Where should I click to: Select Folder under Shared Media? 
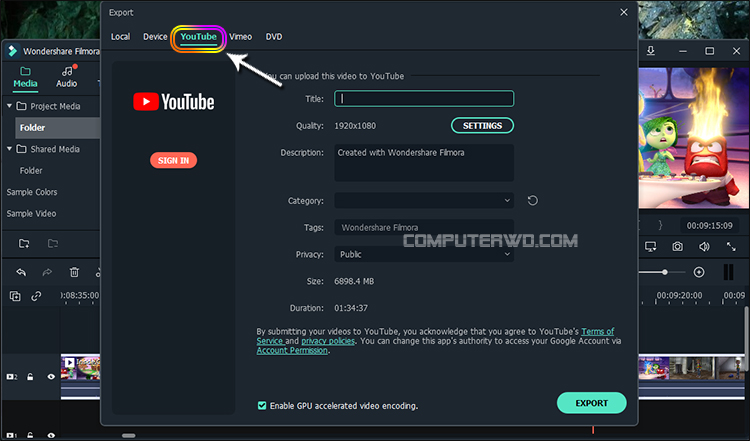coord(31,170)
